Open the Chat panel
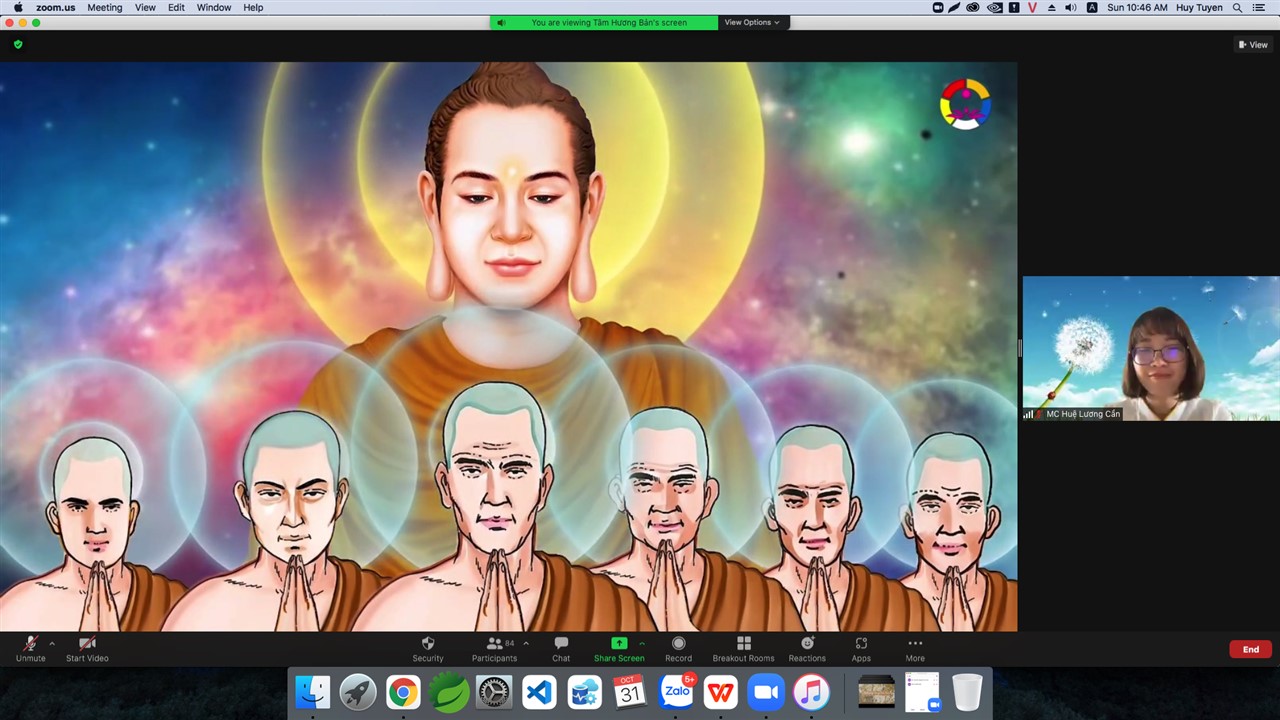 (561, 648)
